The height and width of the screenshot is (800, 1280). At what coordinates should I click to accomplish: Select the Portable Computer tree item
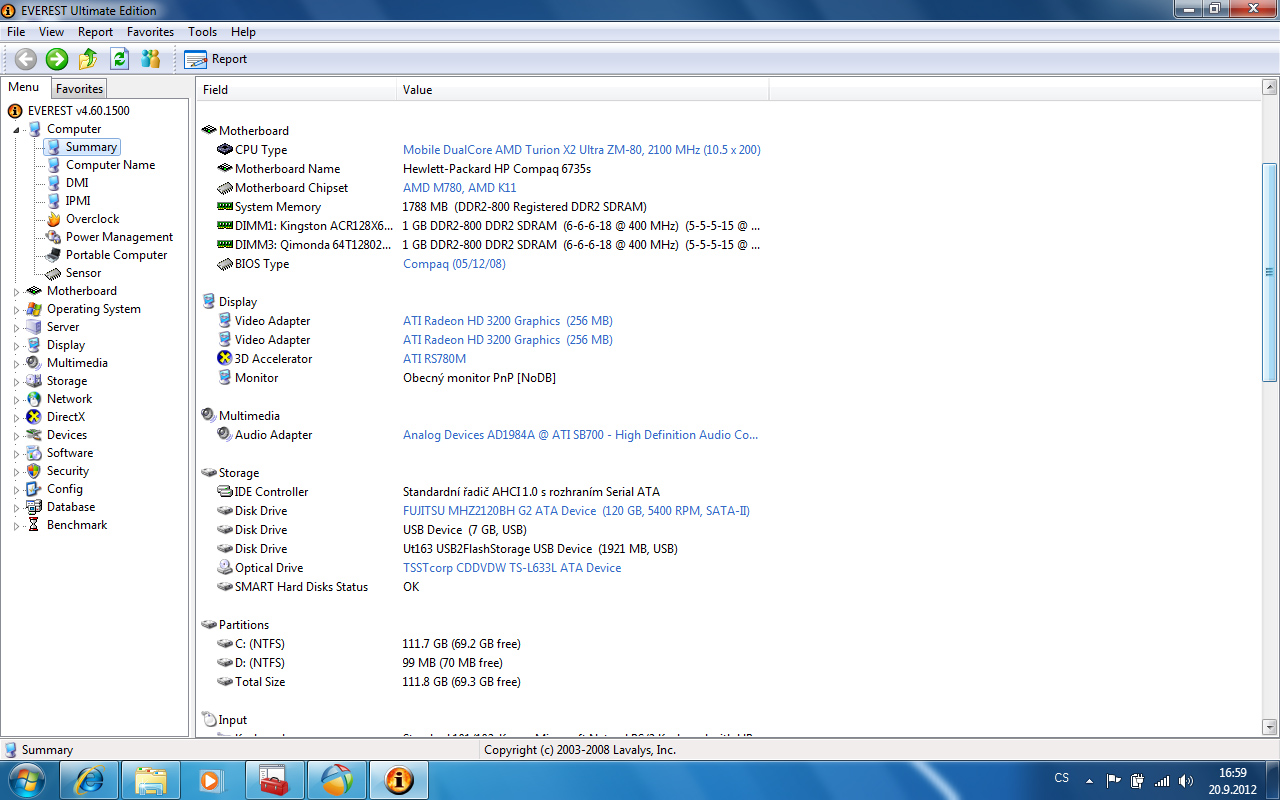click(116, 255)
